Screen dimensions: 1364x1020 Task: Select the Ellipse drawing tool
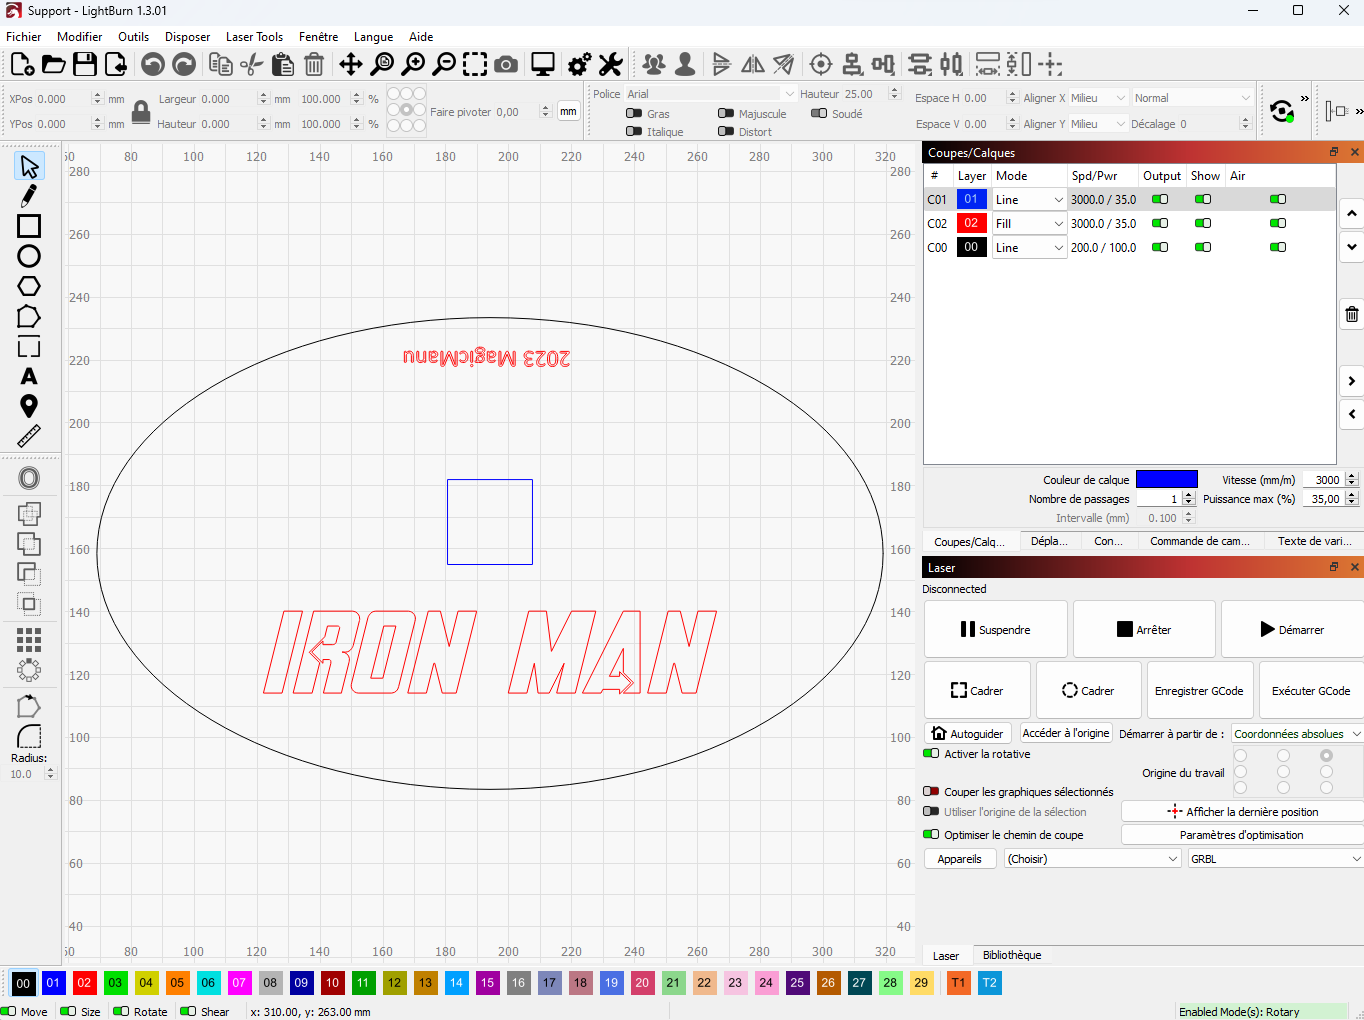(x=29, y=257)
